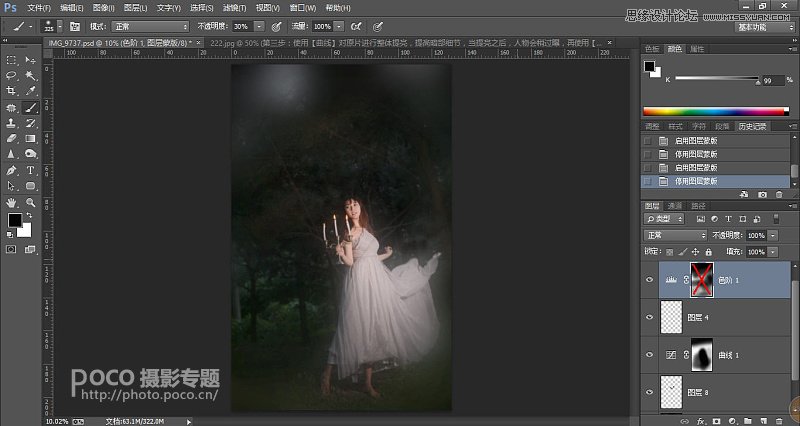The width and height of the screenshot is (800, 426).
Task: Select the 色阶 1 layer mask thumbnail
Action: (702, 280)
